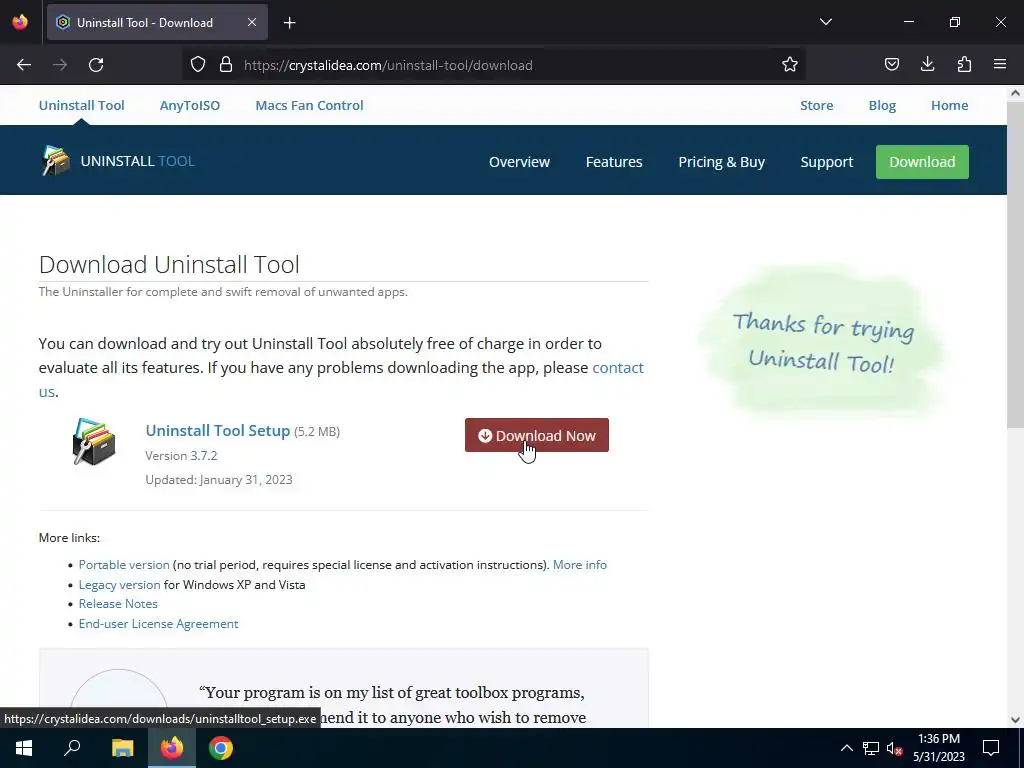
Task: Go back using the browser back arrow
Action: [x=24, y=65]
